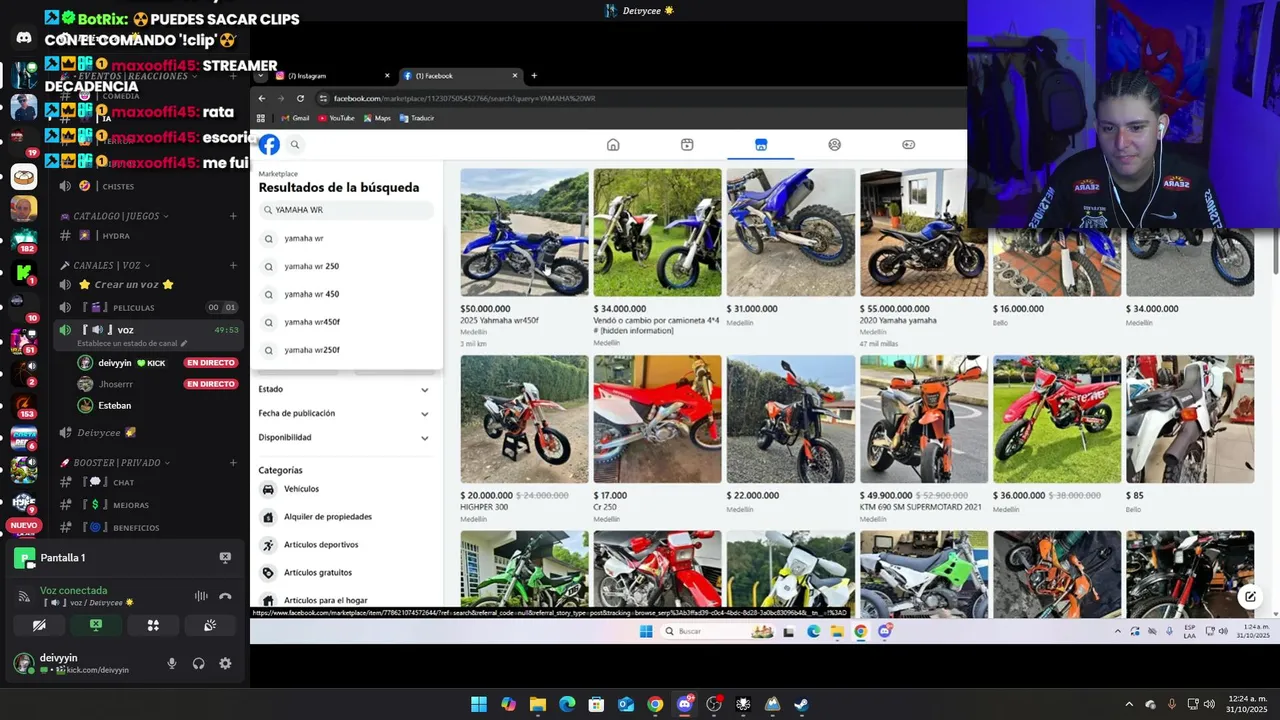Click the Facebook logo

(x=269, y=145)
